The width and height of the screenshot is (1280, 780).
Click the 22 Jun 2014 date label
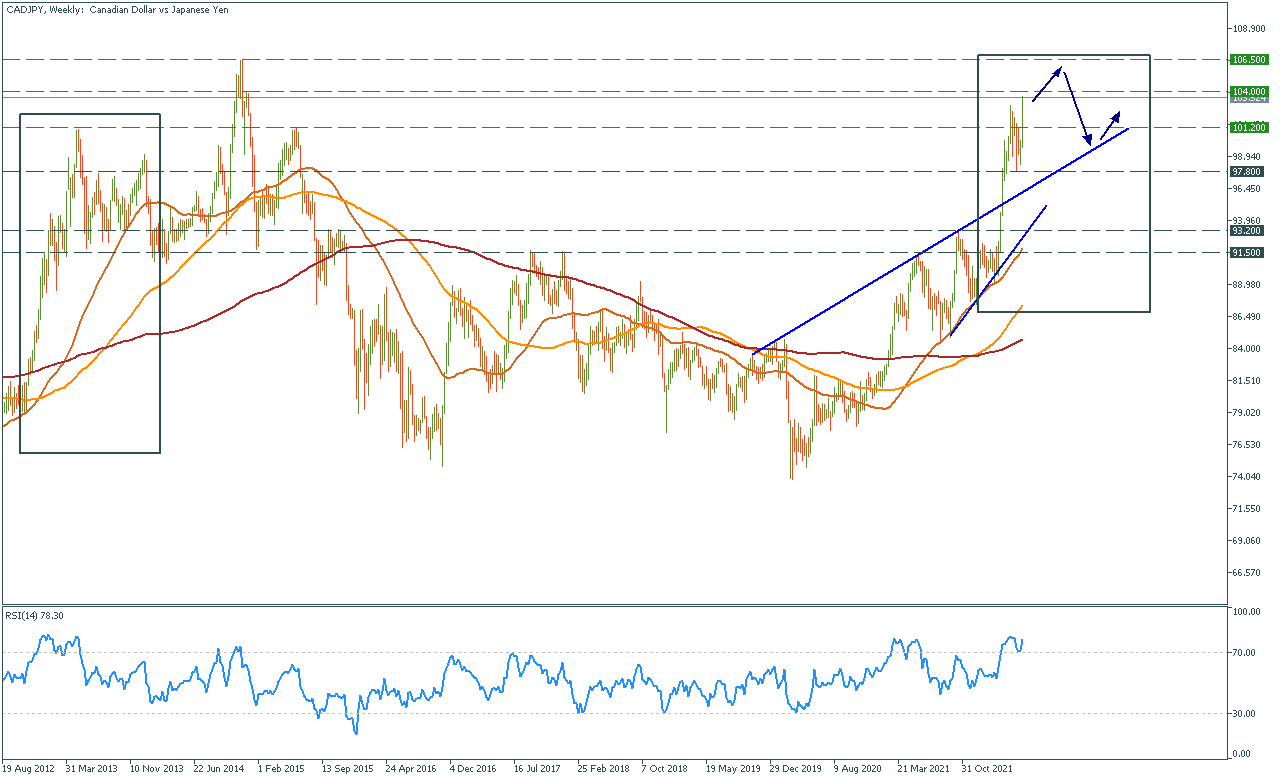[219, 769]
